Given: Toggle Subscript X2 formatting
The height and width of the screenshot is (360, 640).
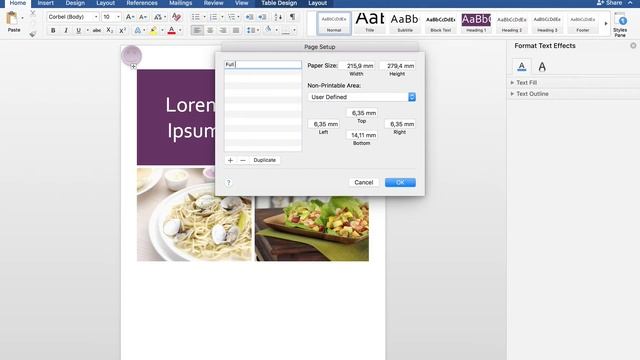Looking at the screenshot, I should pyautogui.click(x=109, y=30).
